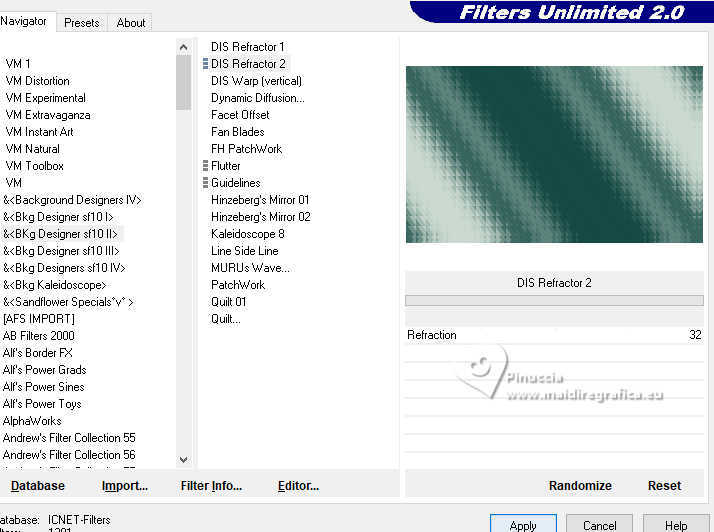This screenshot has width=714, height=532.
Task: Select [AFS IMPORT] category
Action: tap(39, 319)
